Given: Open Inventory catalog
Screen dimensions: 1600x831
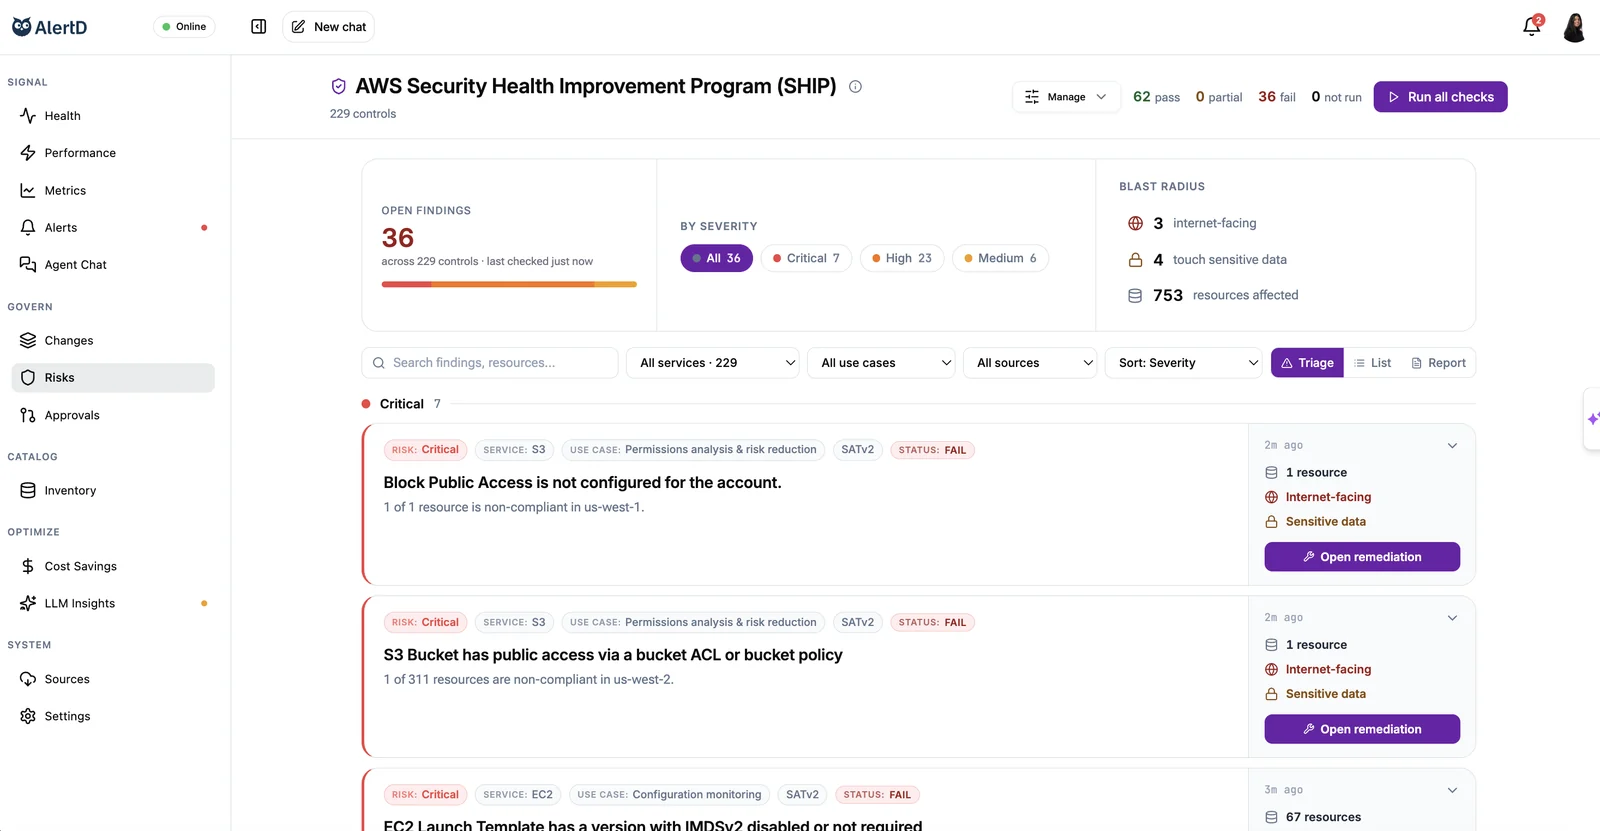Looking at the screenshot, I should (113, 491).
